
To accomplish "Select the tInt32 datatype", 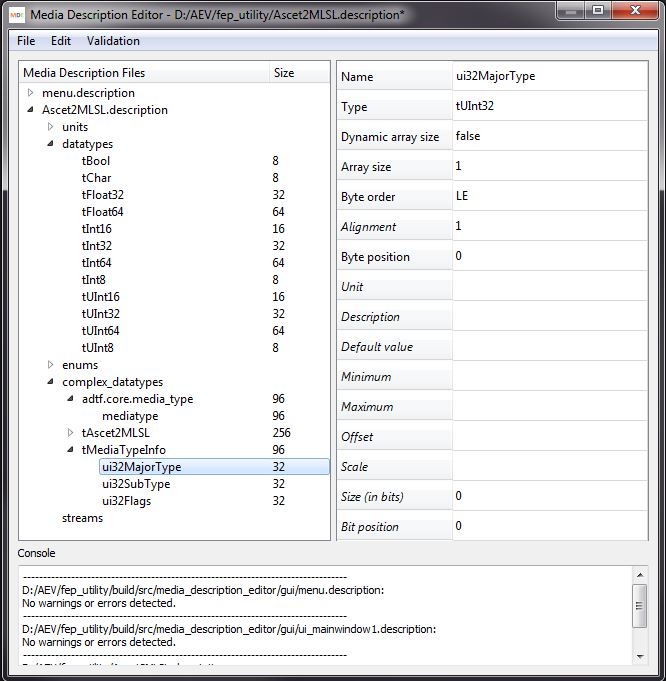I will pos(96,246).
